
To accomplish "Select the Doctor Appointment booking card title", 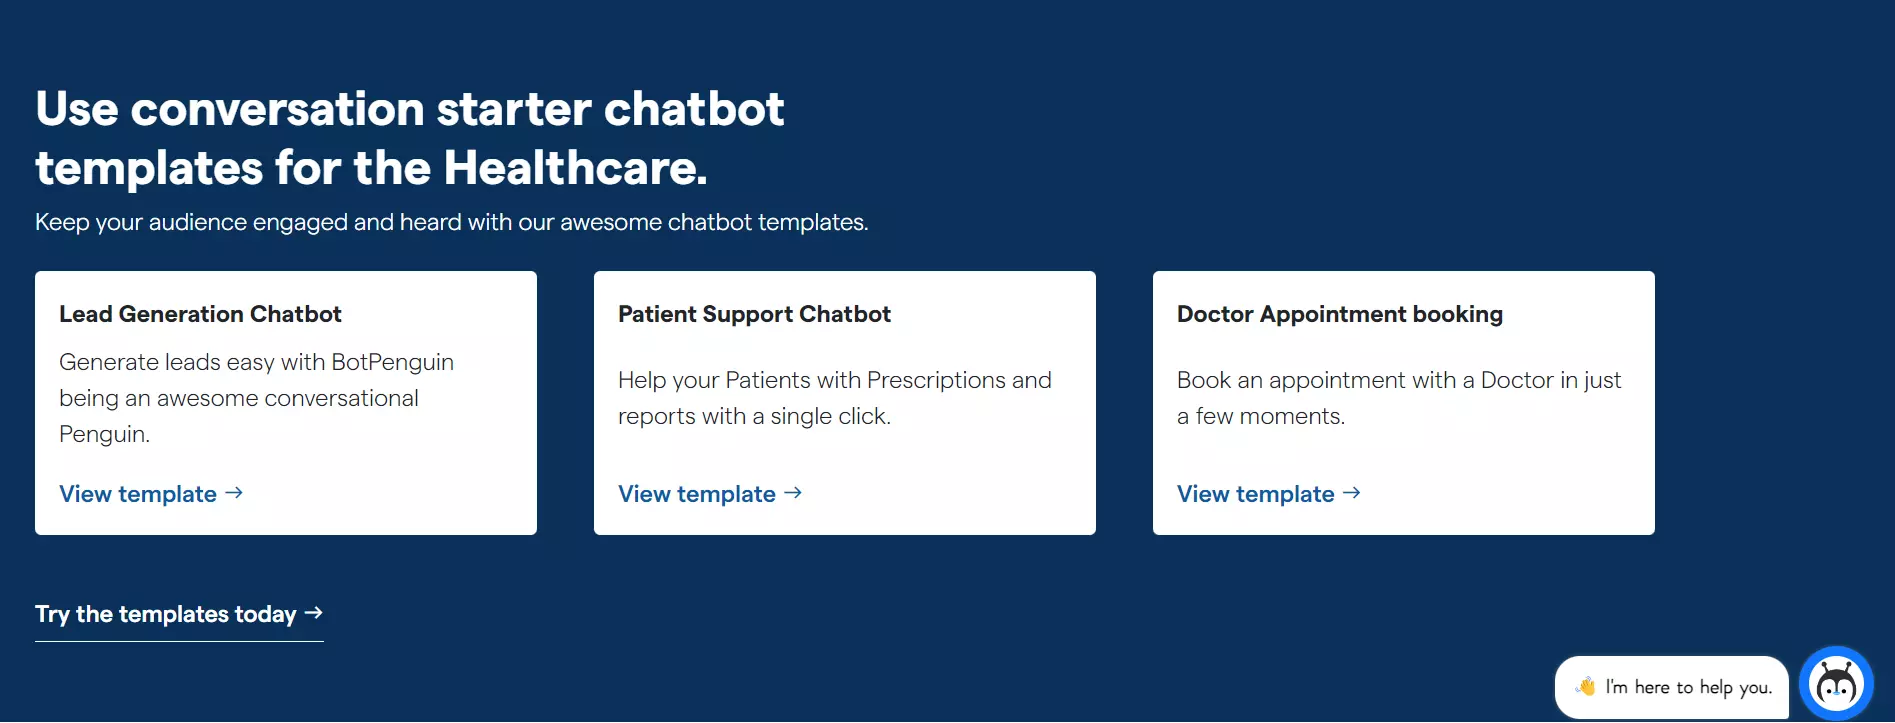I will (x=1340, y=314).
